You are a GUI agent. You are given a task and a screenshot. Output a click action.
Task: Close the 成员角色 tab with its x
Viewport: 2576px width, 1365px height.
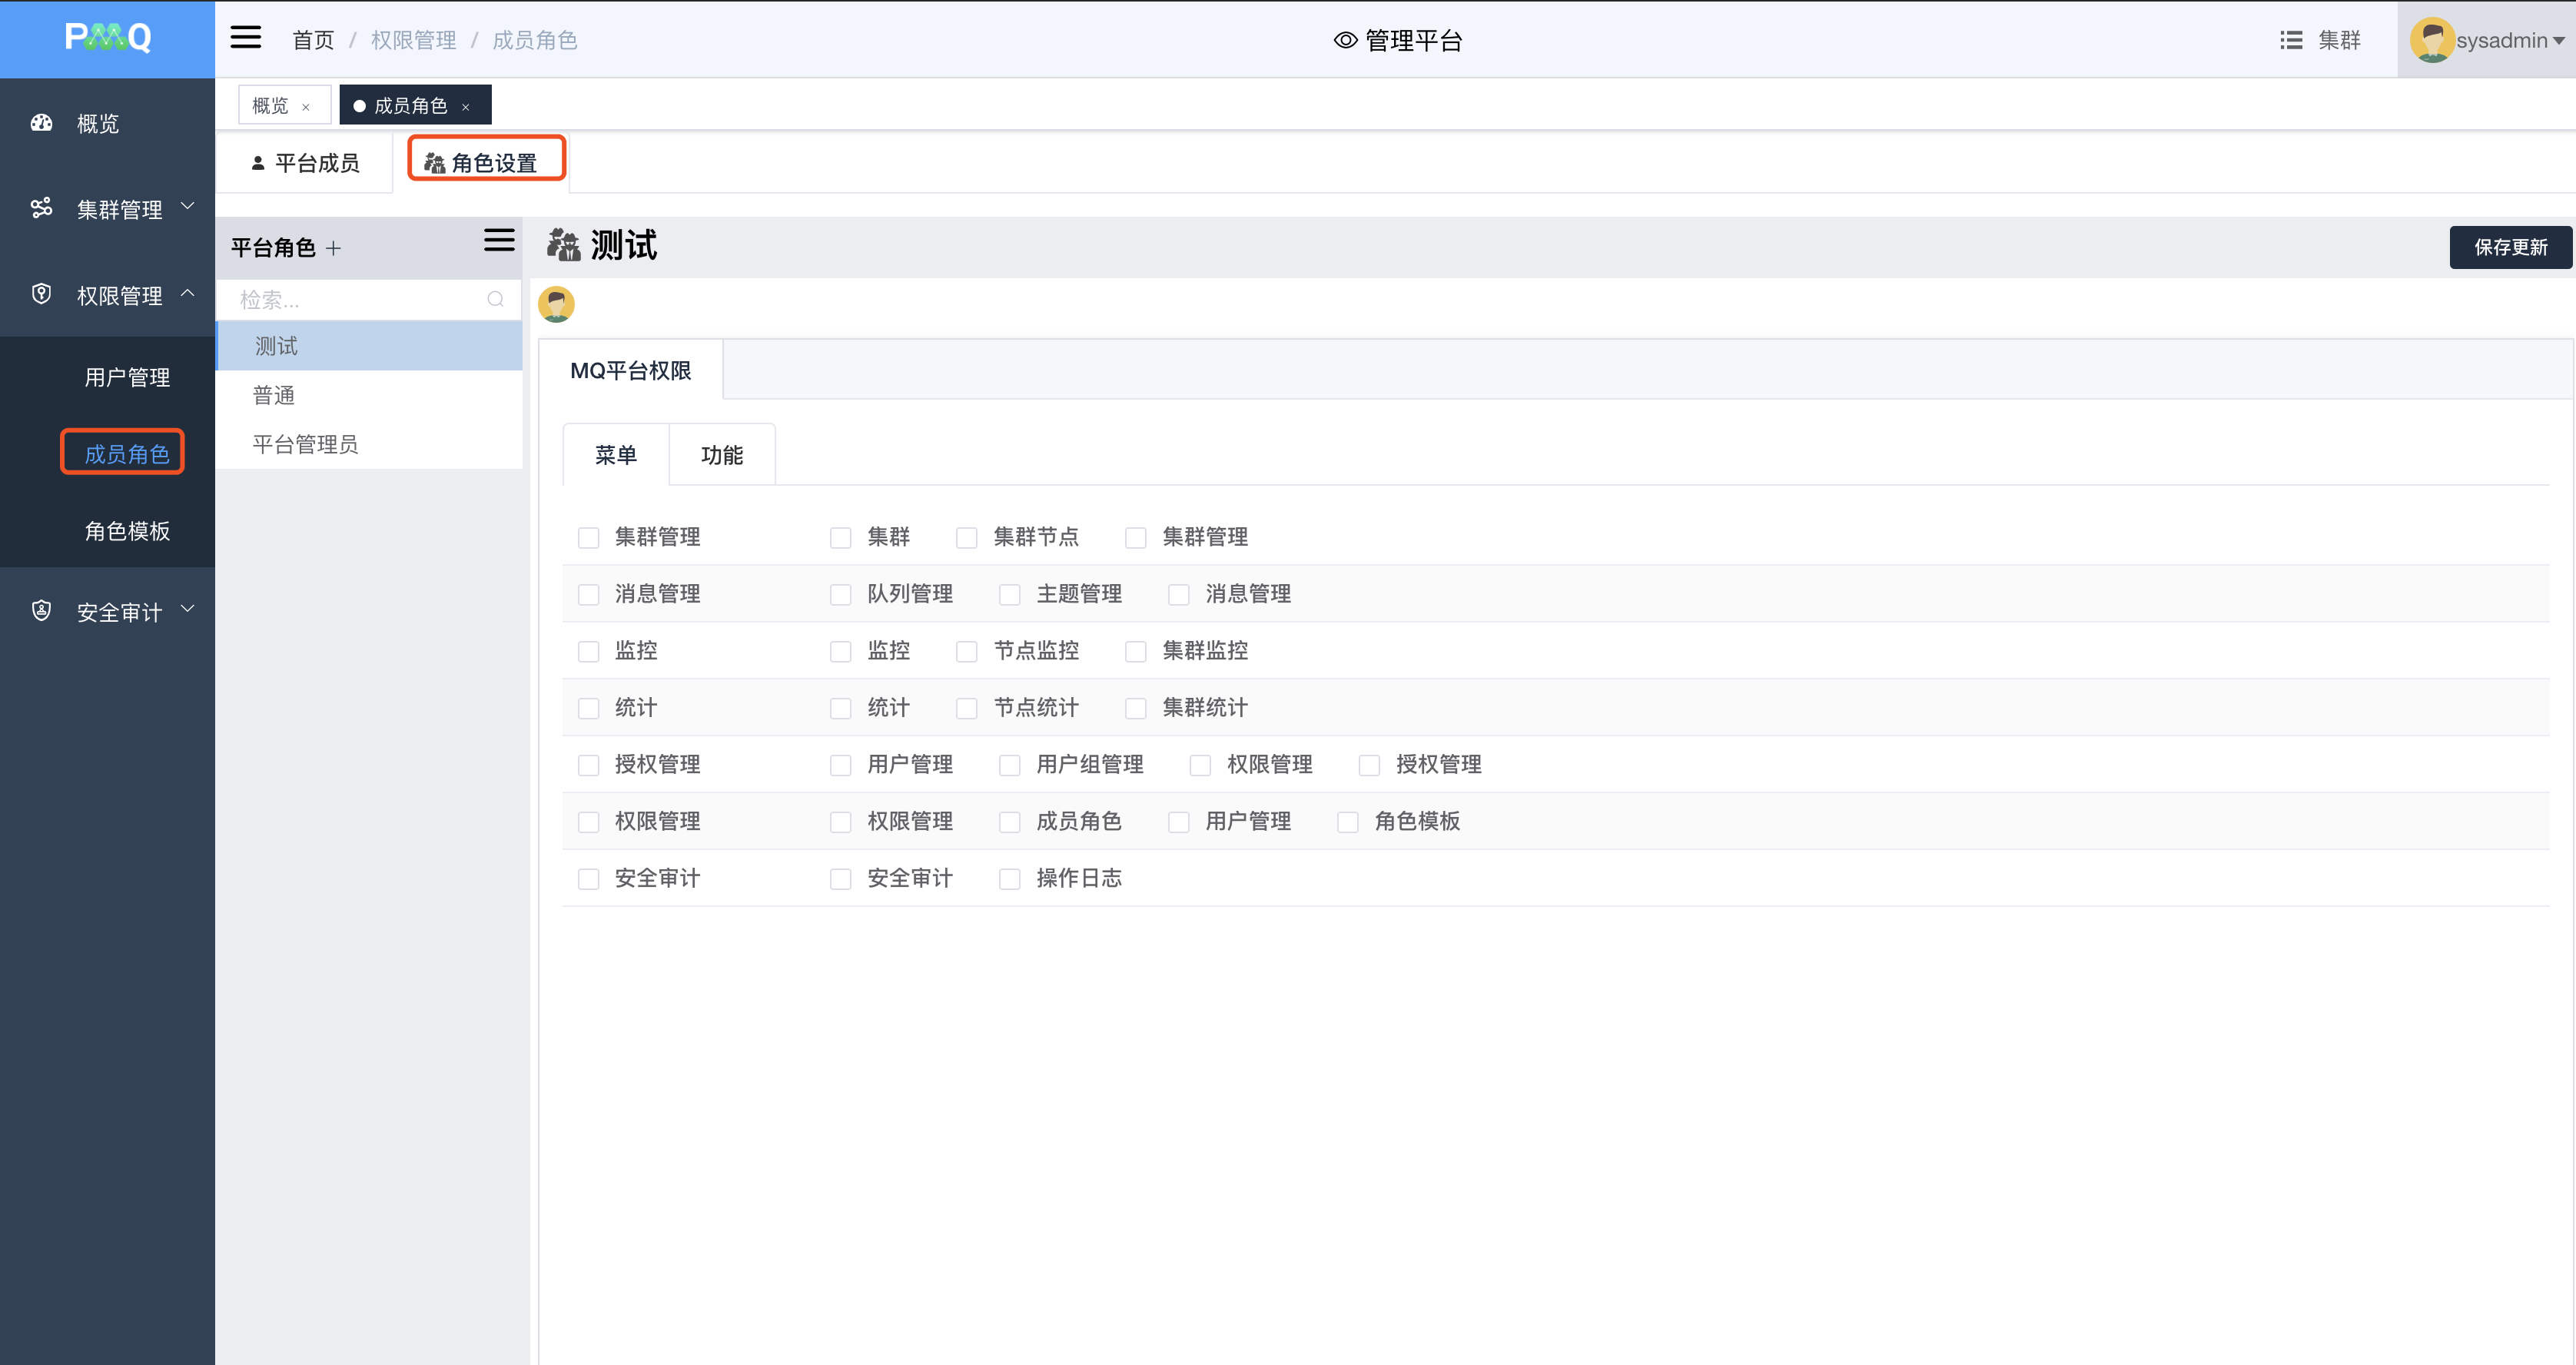(465, 106)
